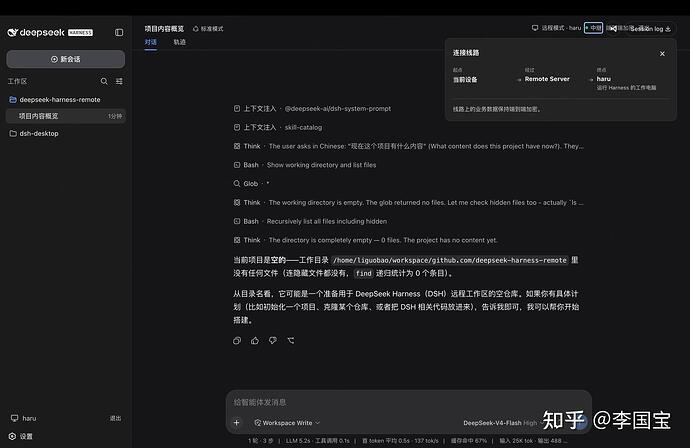Click the Glob search icon
This screenshot has height=448, width=690.
(x=237, y=184)
